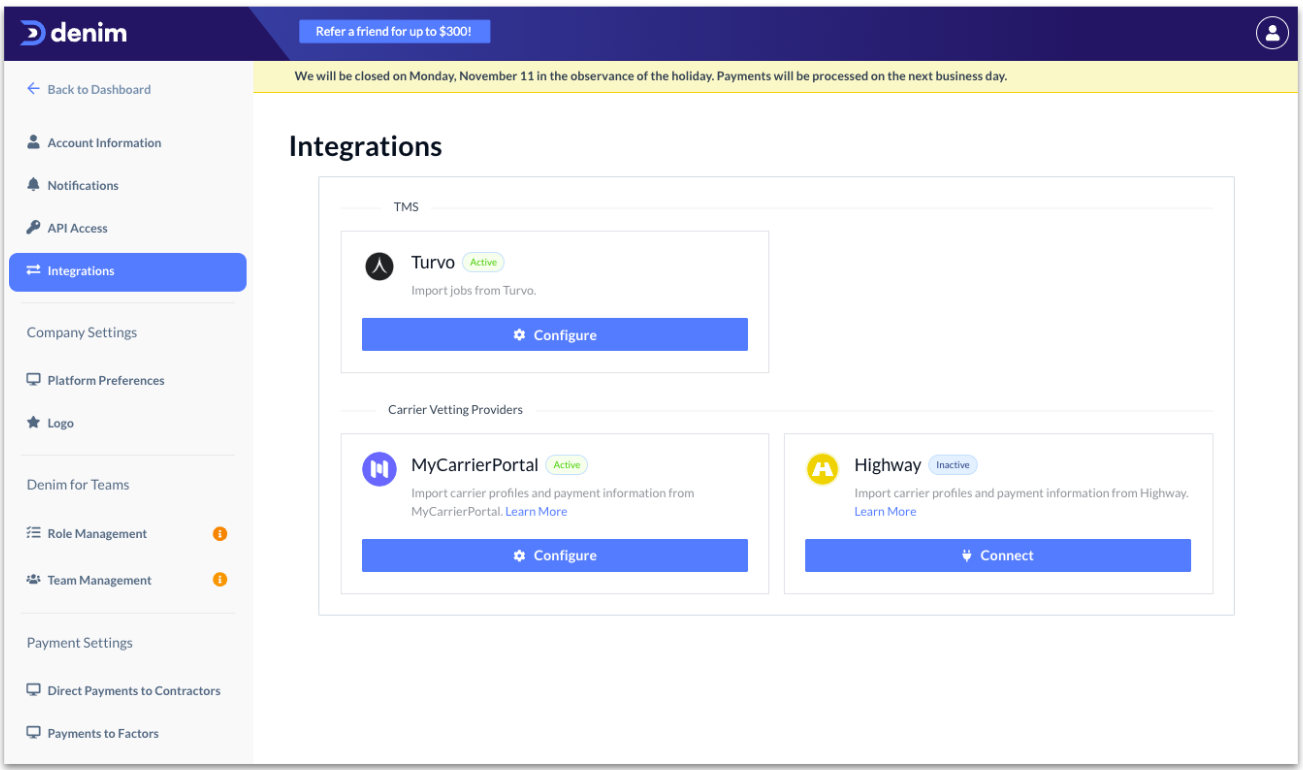Image resolution: width=1303 pixels, height=770 pixels.
Task: Click the holiday closure notice banner
Action: click(x=776, y=76)
